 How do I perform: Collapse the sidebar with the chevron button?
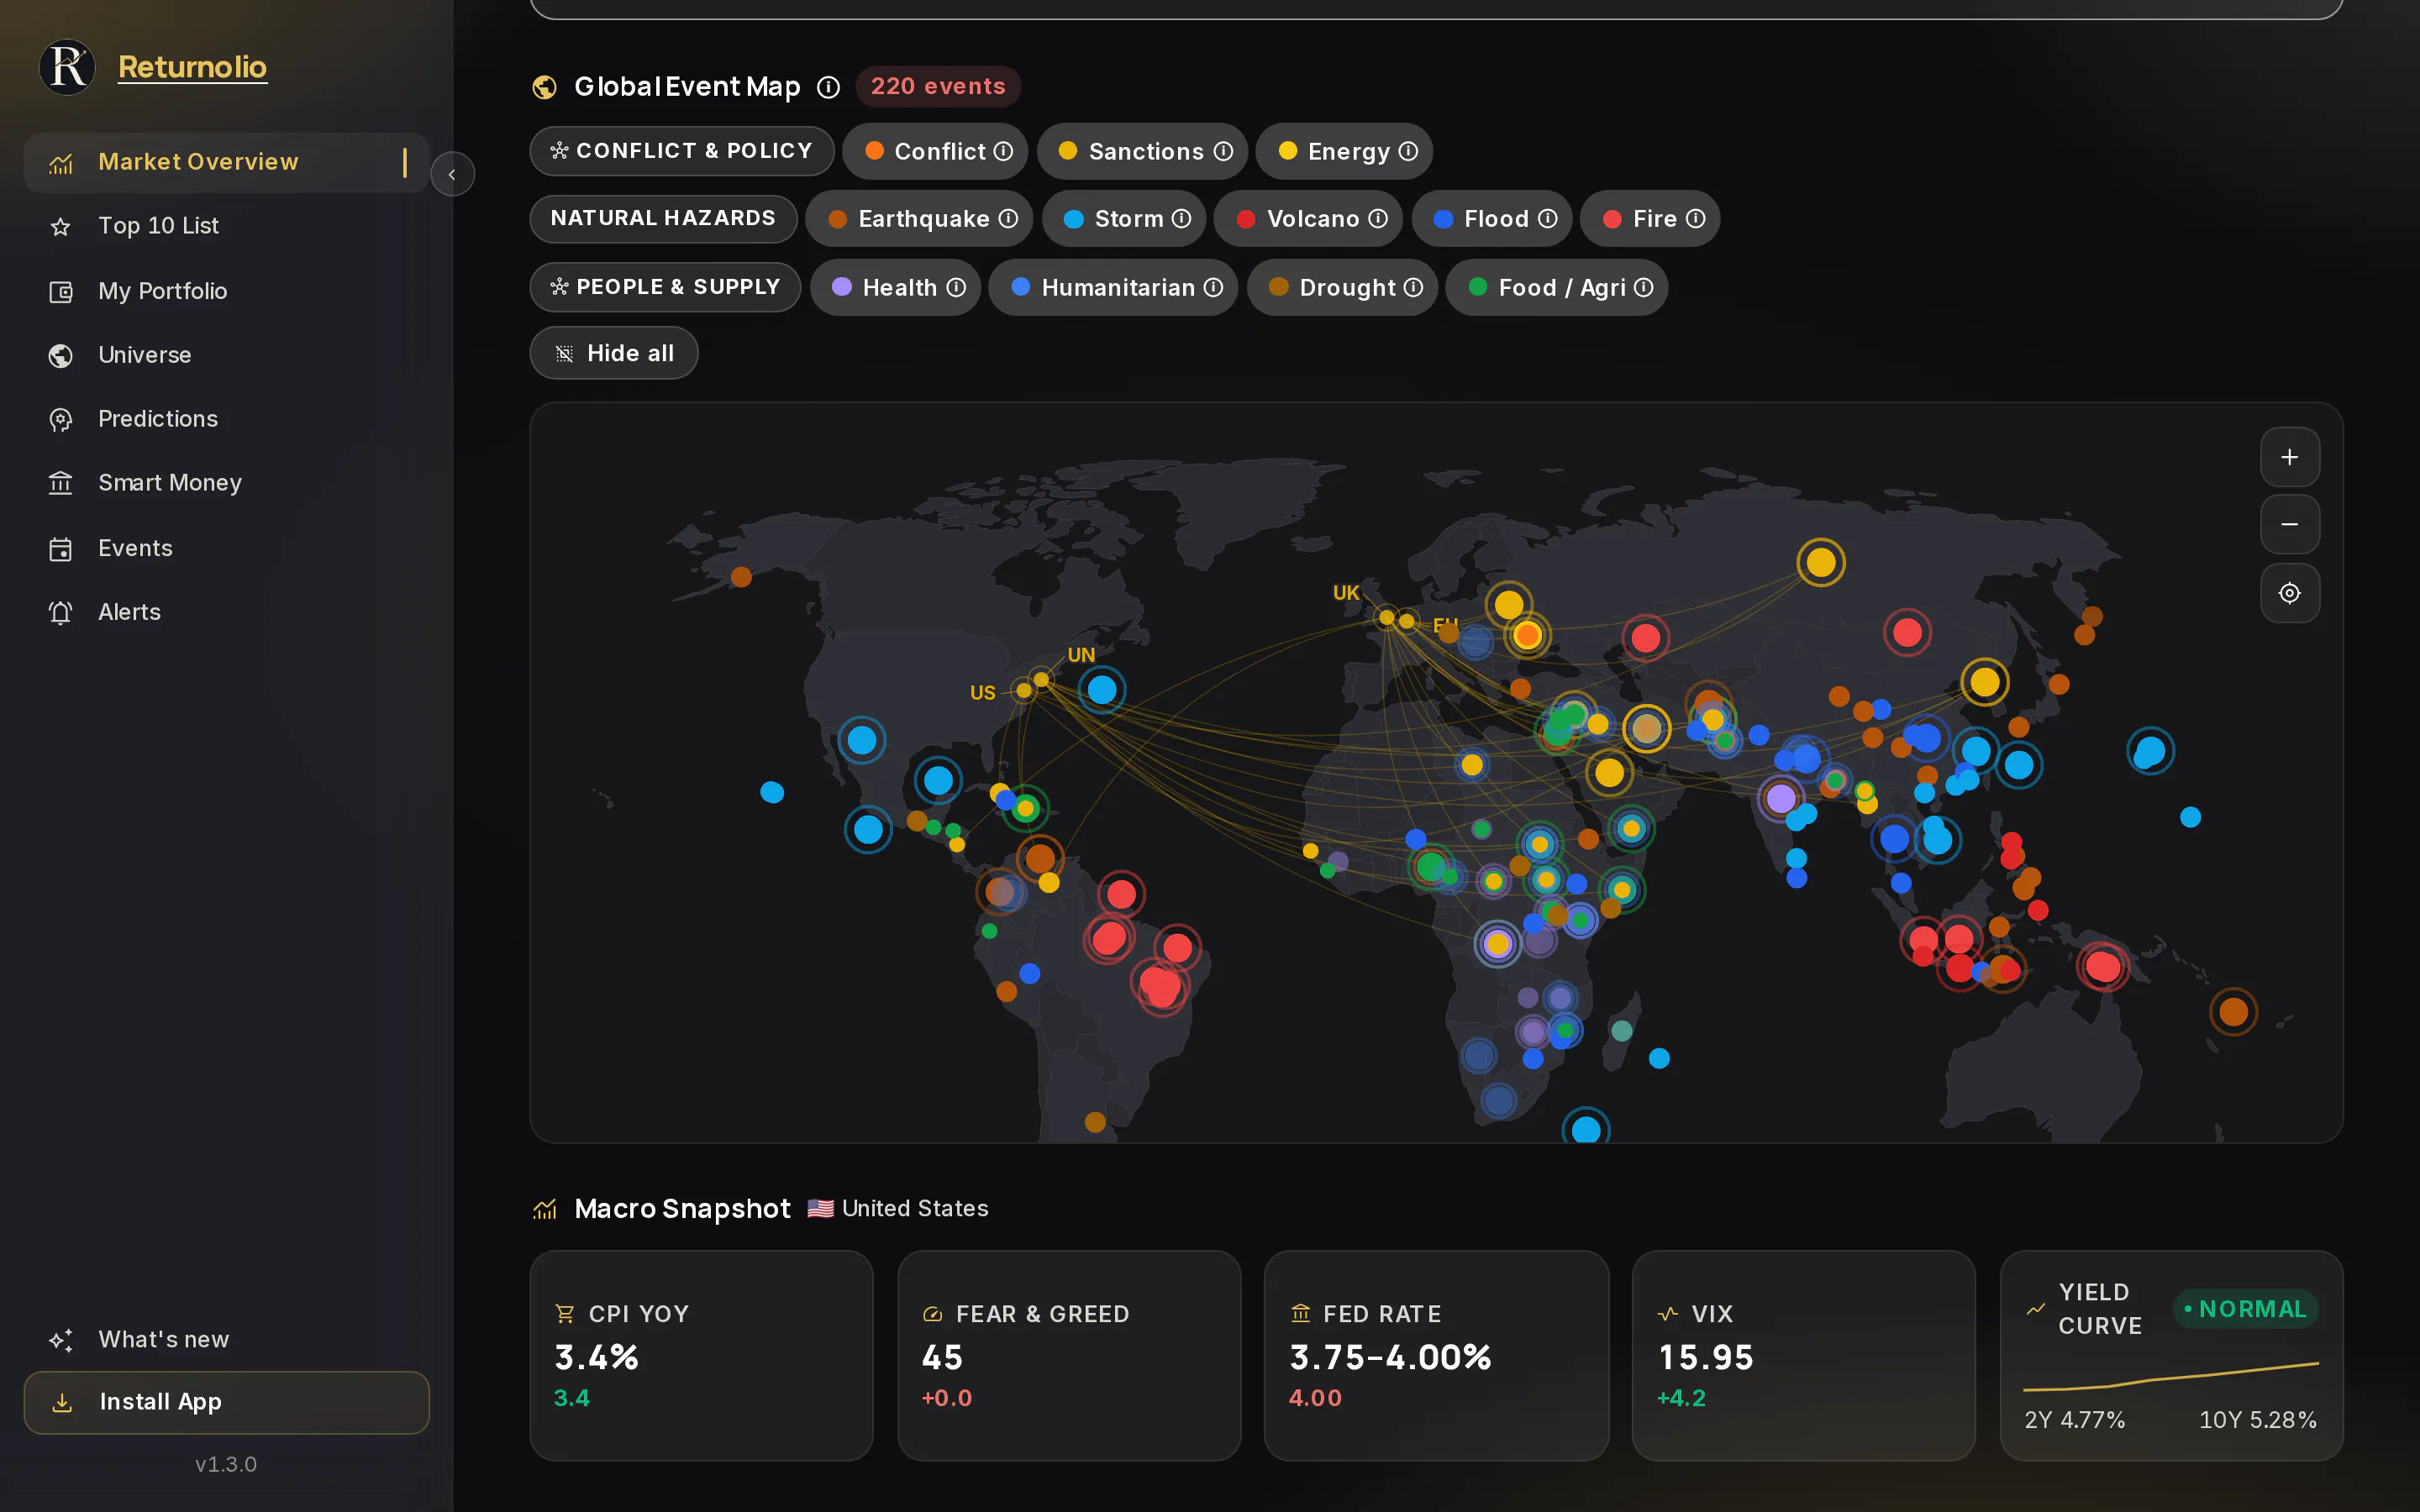[452, 174]
